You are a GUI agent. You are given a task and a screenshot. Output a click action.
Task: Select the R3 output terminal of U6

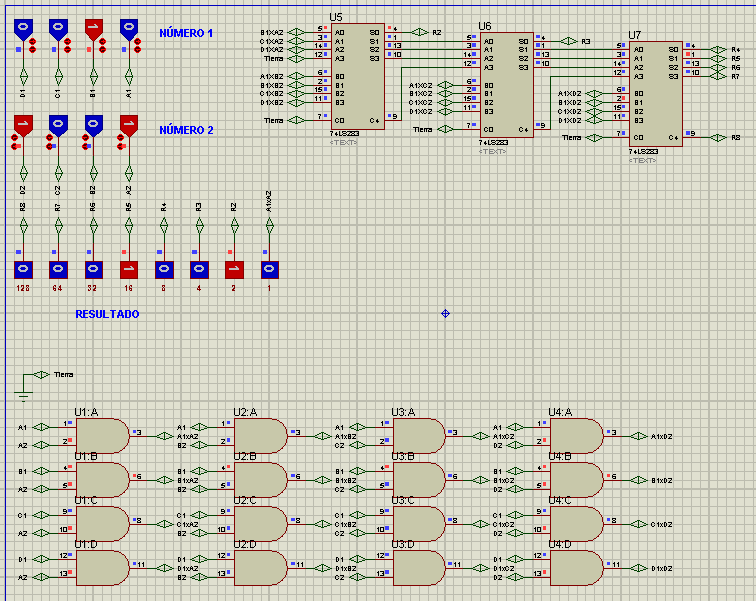569,41
